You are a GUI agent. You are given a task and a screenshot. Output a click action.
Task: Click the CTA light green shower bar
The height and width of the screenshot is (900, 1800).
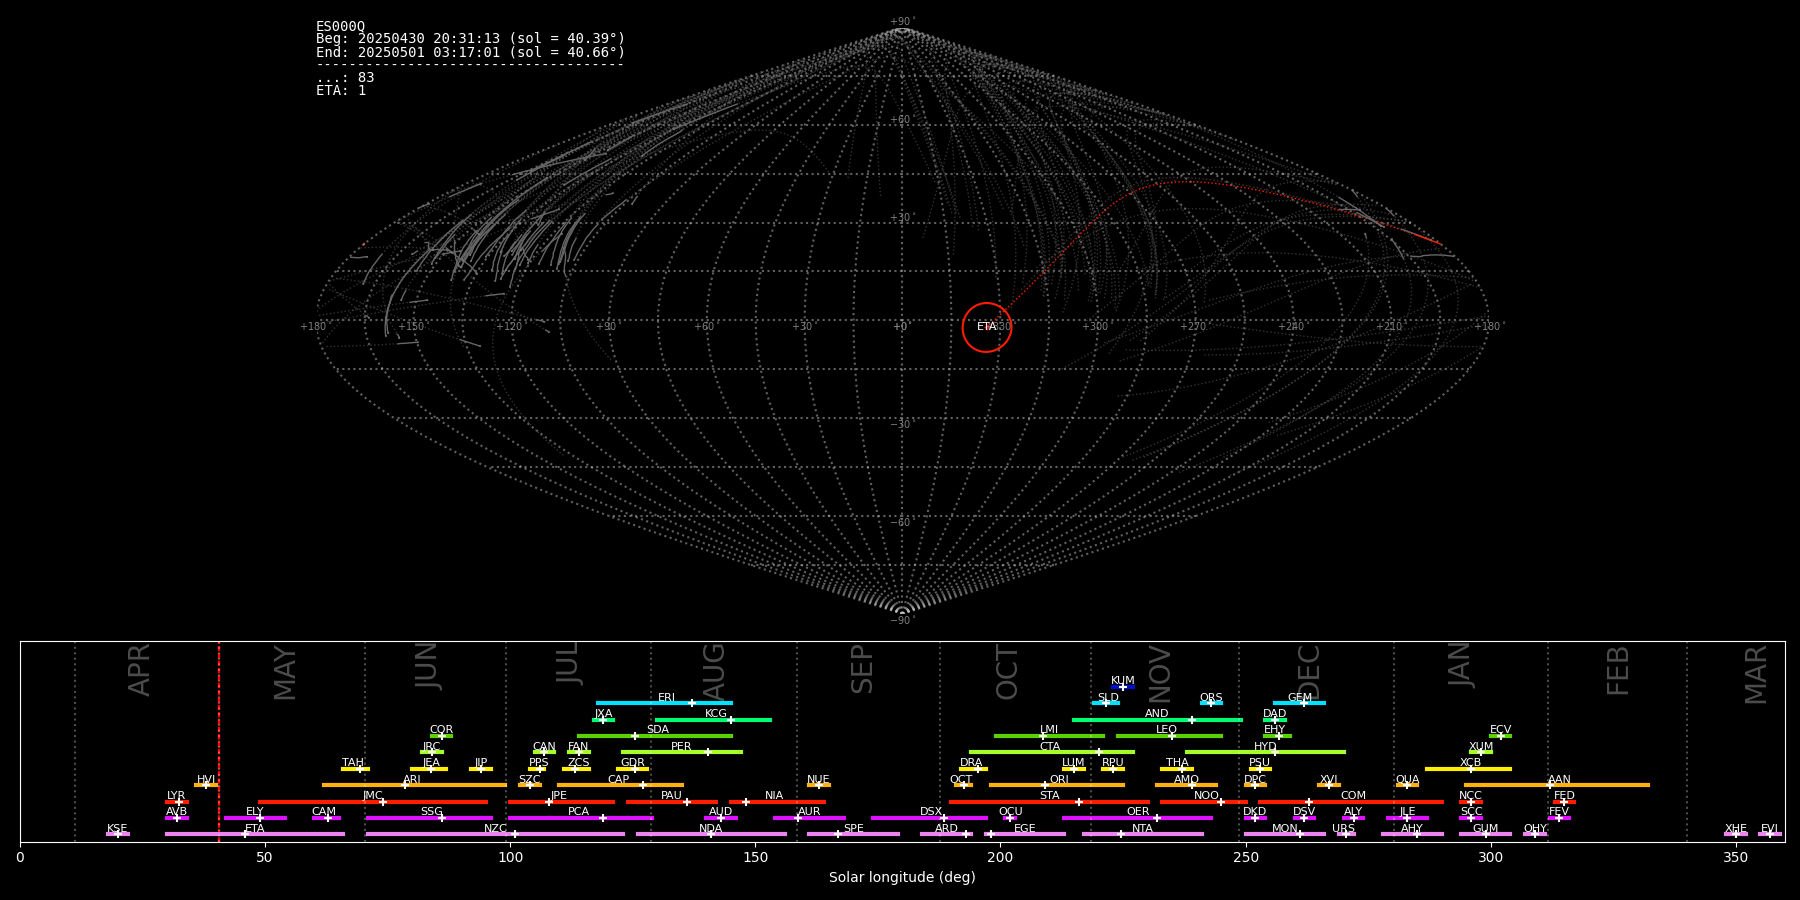coord(1052,752)
